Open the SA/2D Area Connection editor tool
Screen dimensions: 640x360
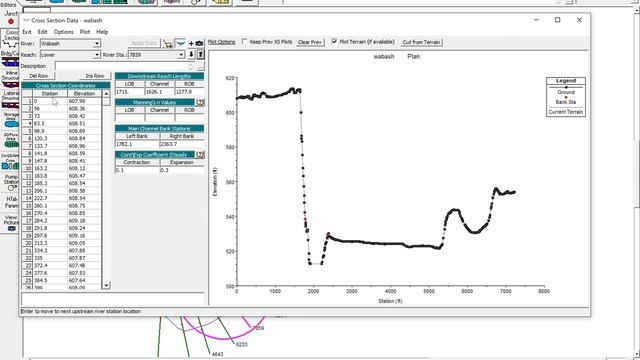(x=10, y=162)
